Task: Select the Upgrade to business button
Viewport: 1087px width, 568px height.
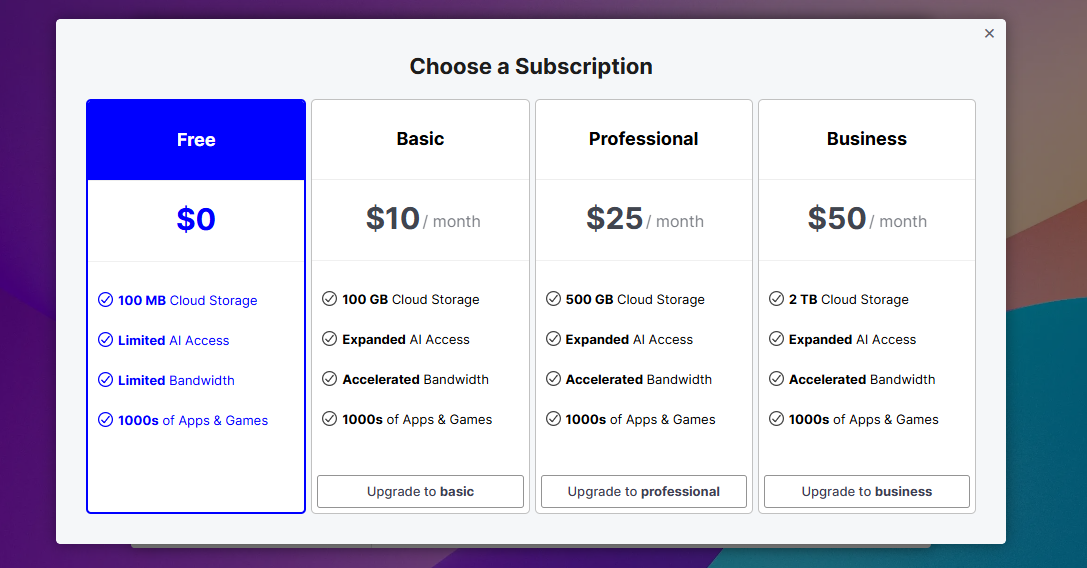Action: pos(866,492)
